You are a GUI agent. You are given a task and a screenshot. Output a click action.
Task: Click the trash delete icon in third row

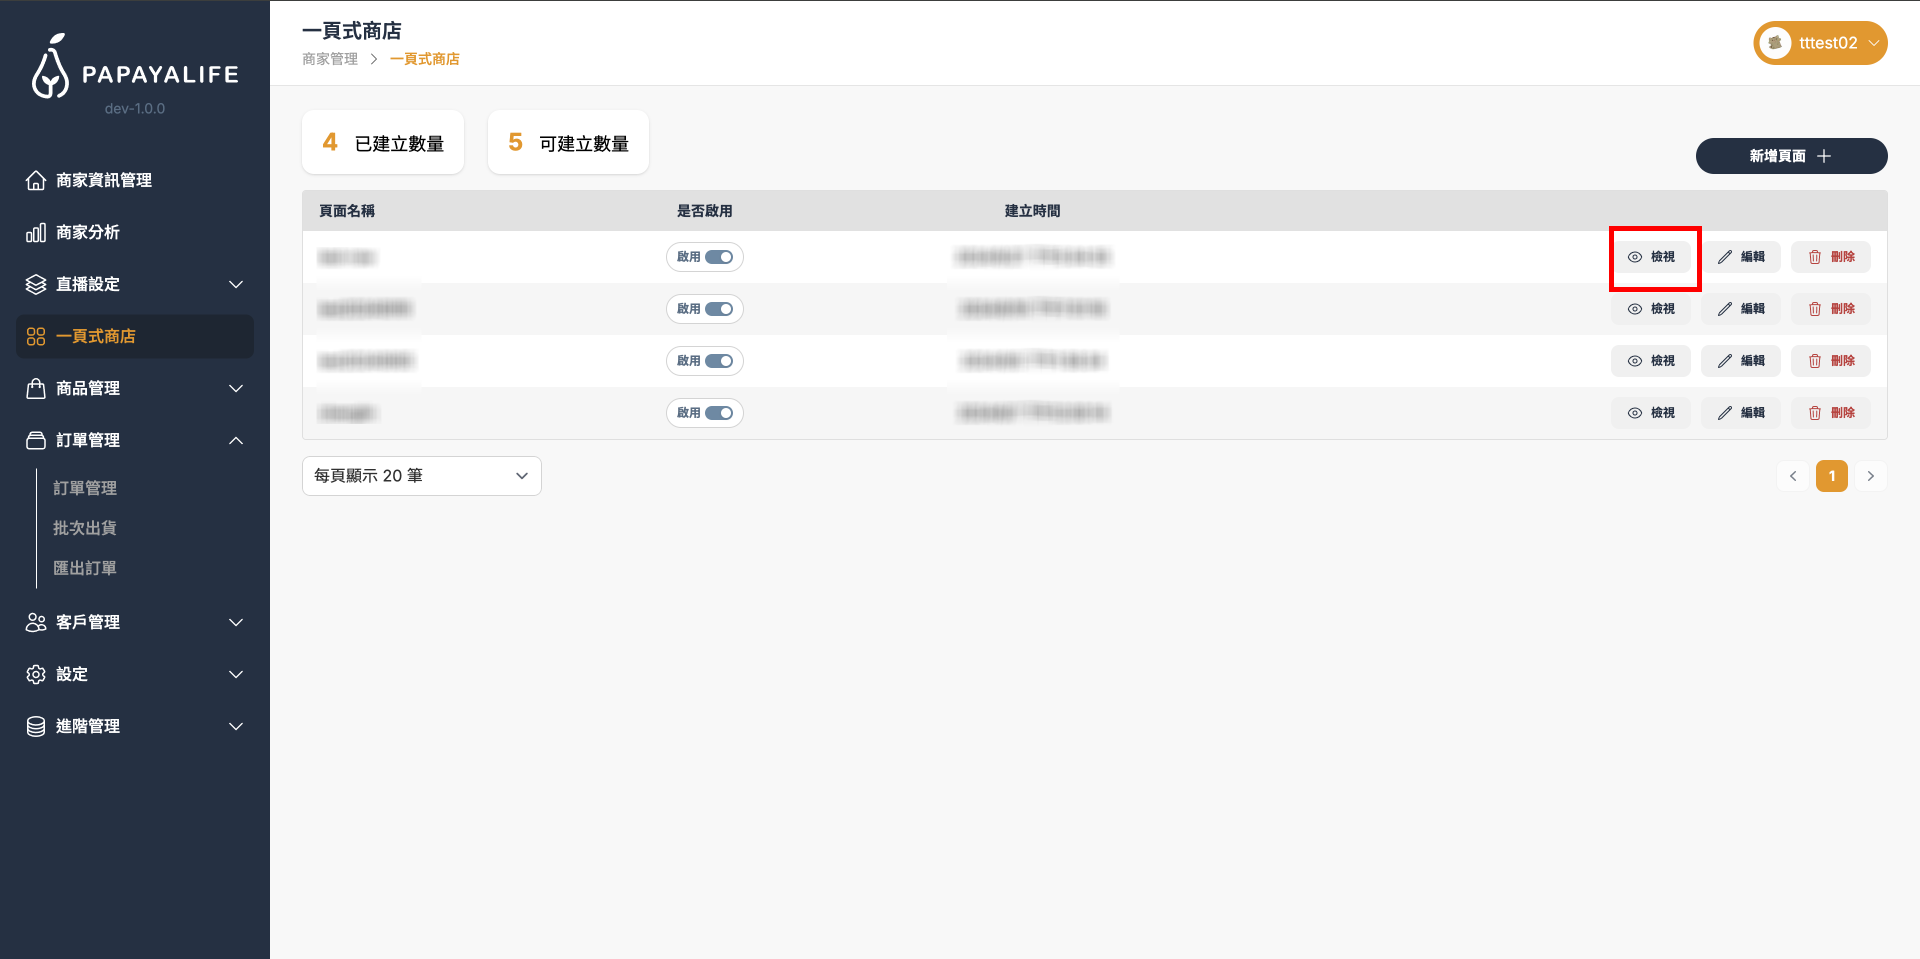[1815, 361]
